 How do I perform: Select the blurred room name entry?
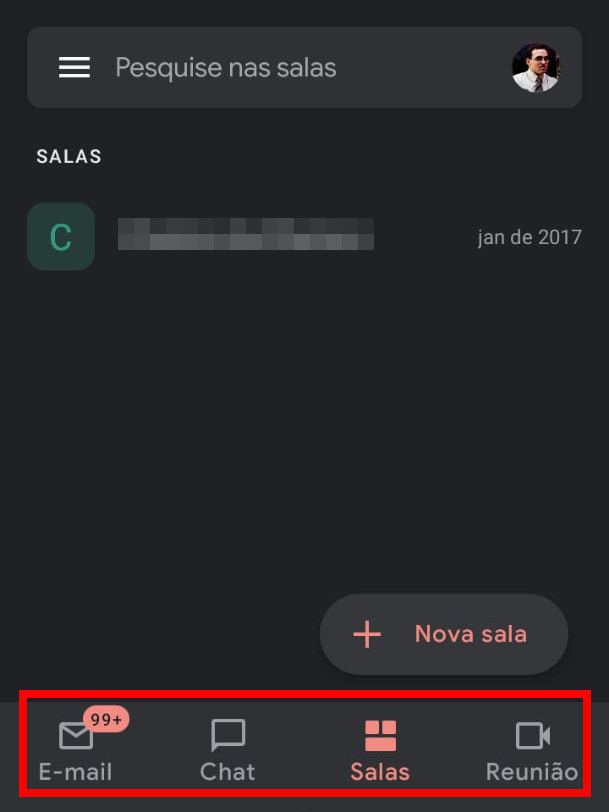click(245, 234)
